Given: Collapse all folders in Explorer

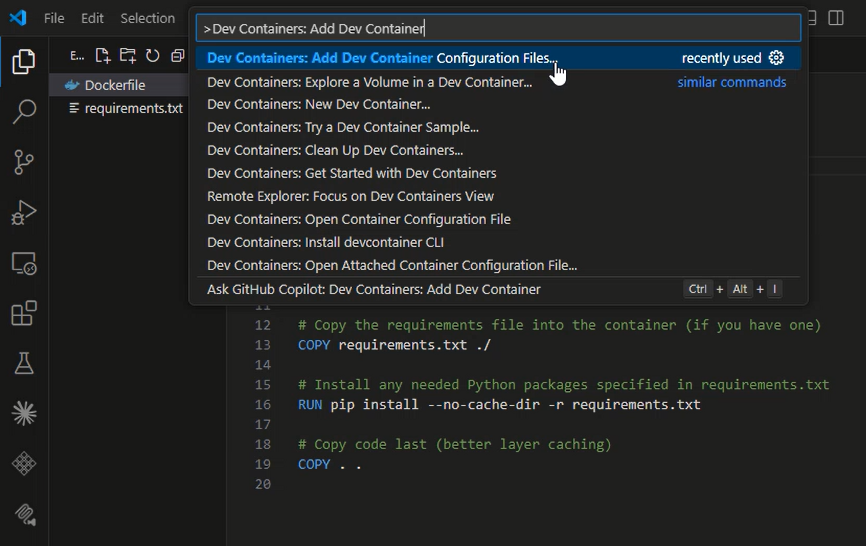Looking at the screenshot, I should pyautogui.click(x=177, y=56).
